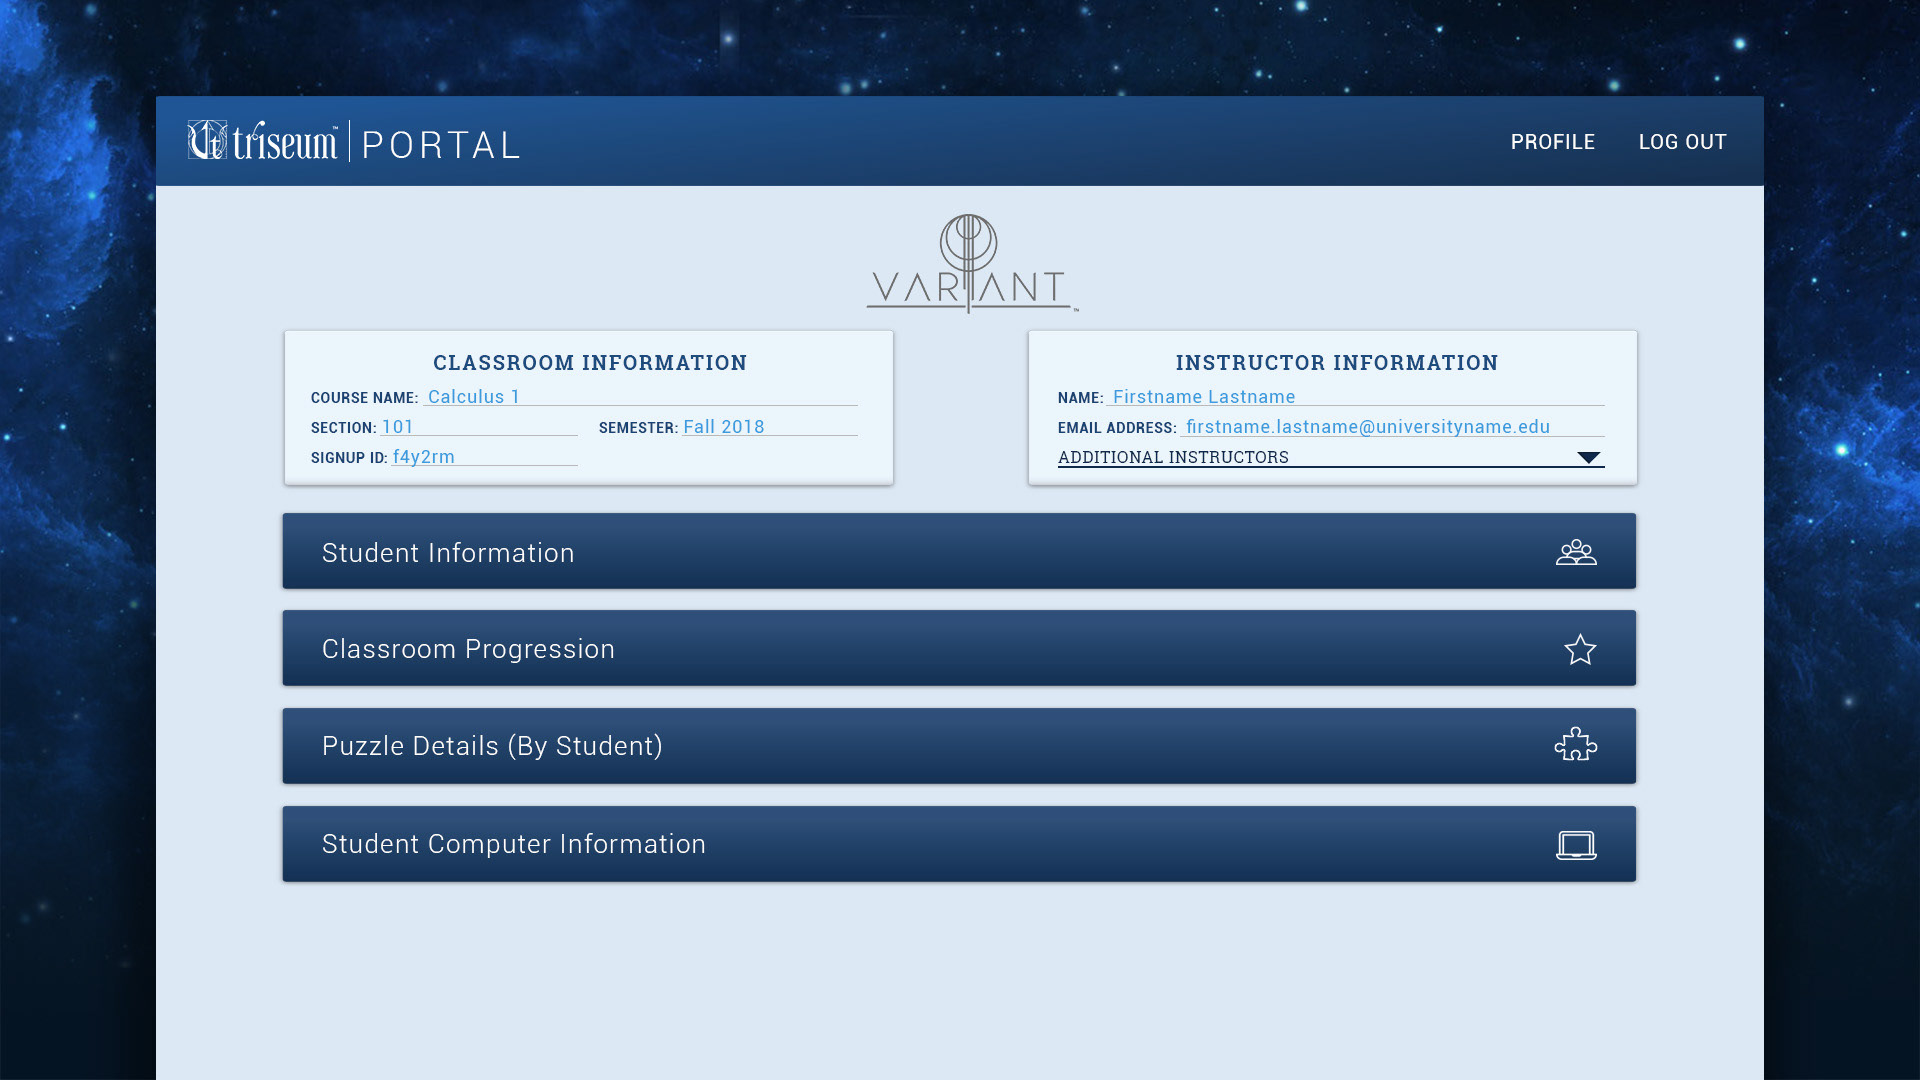Expand the Student Information section
Screen dimensions: 1920x1080
click(959, 551)
